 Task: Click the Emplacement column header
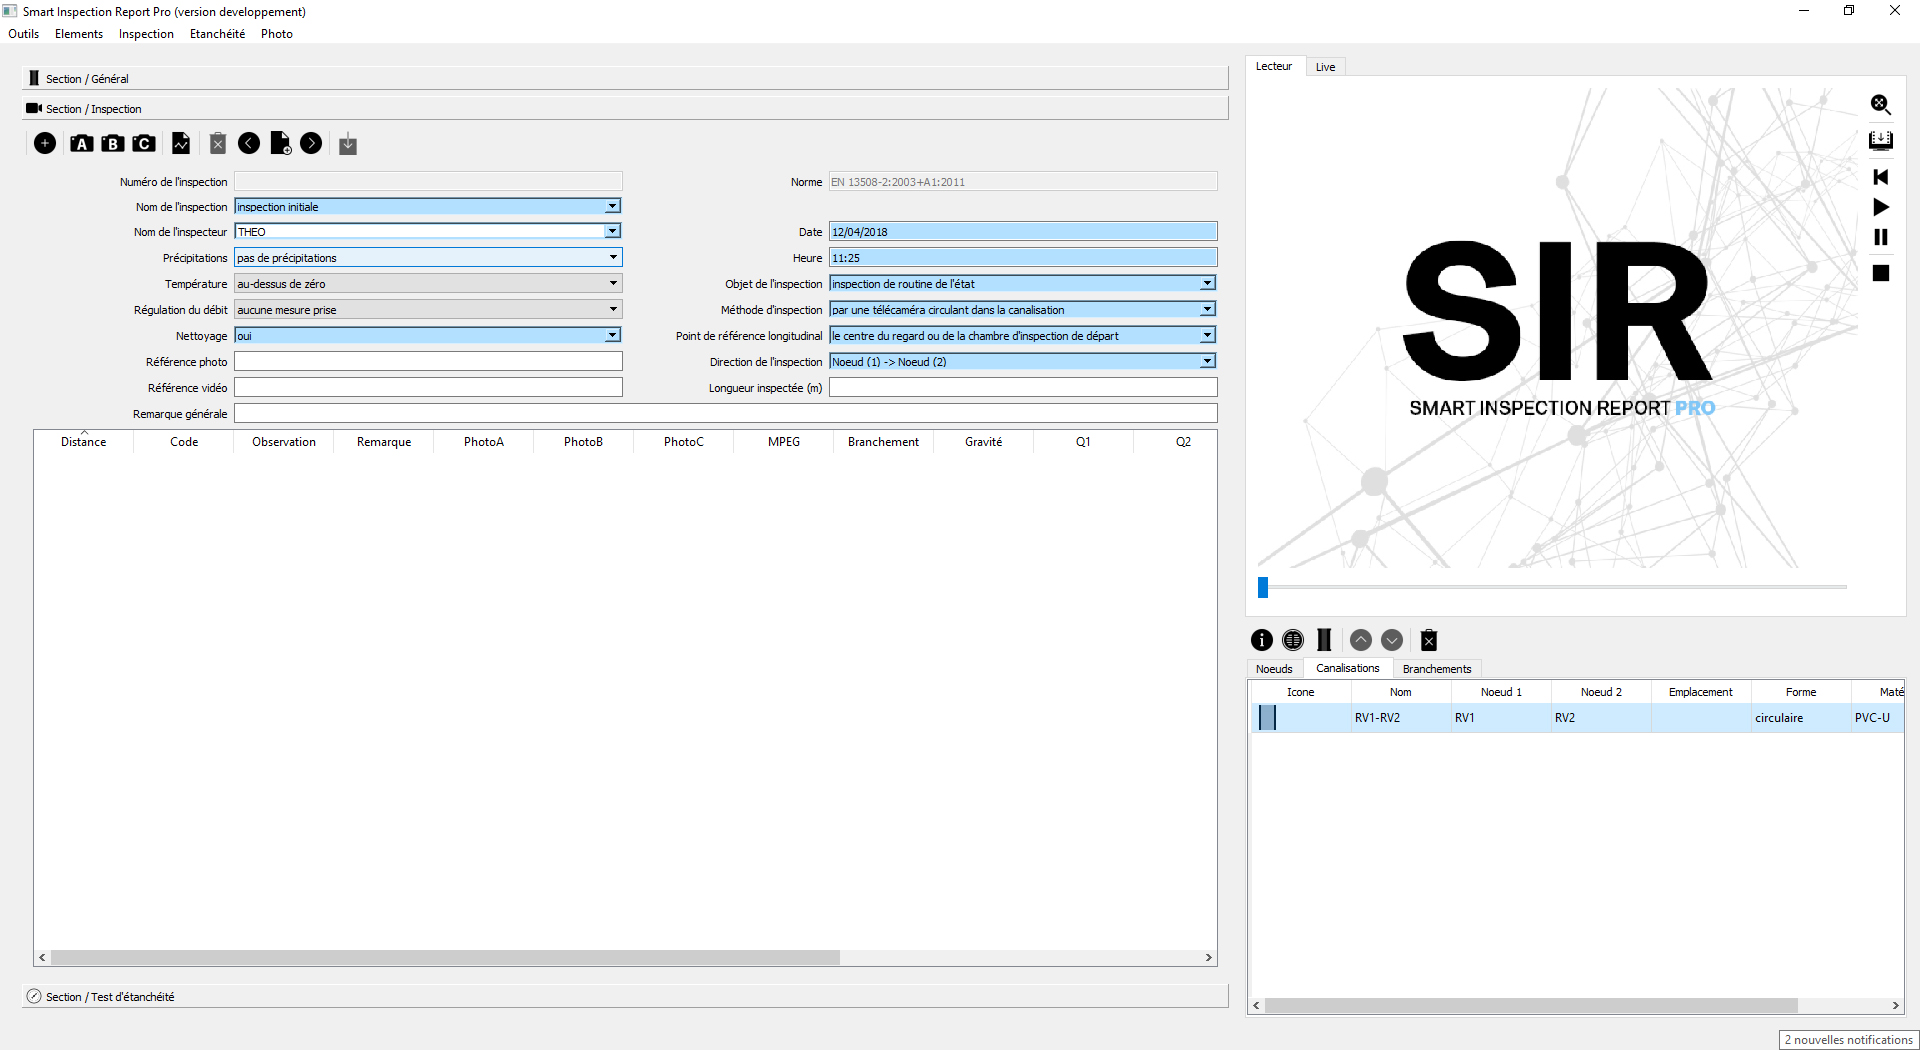coord(1700,692)
